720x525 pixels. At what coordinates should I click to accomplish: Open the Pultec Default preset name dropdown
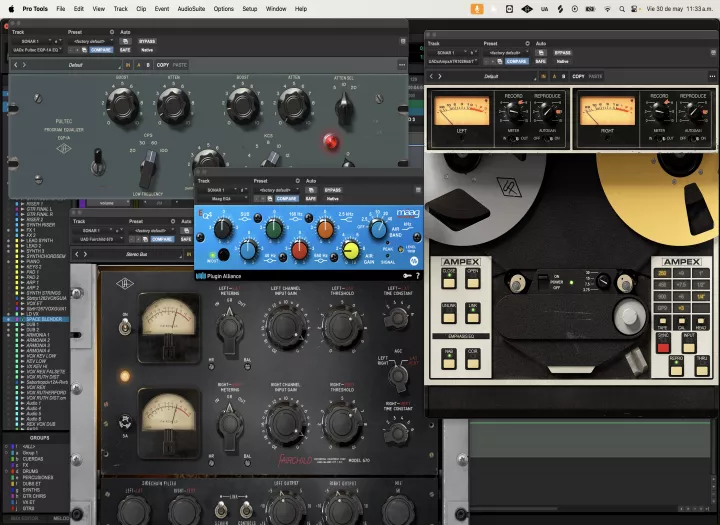click(77, 65)
